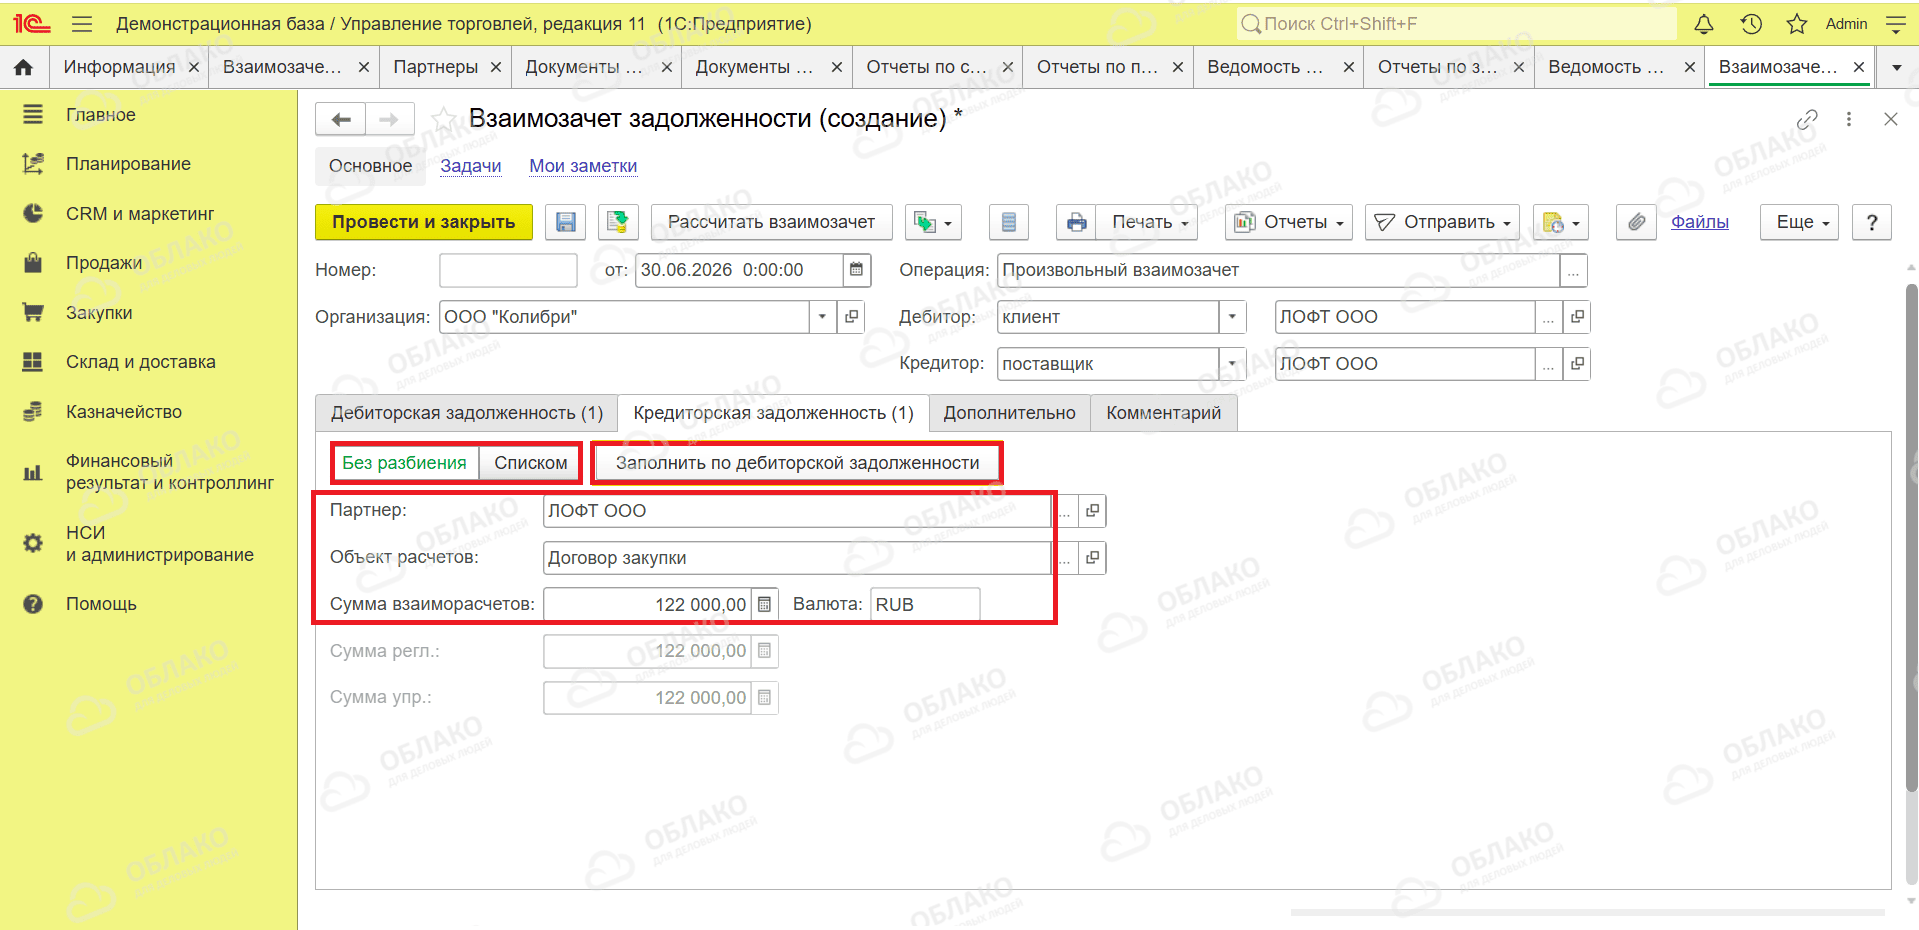
Task: Open Склад и доставка section
Action: (x=141, y=362)
